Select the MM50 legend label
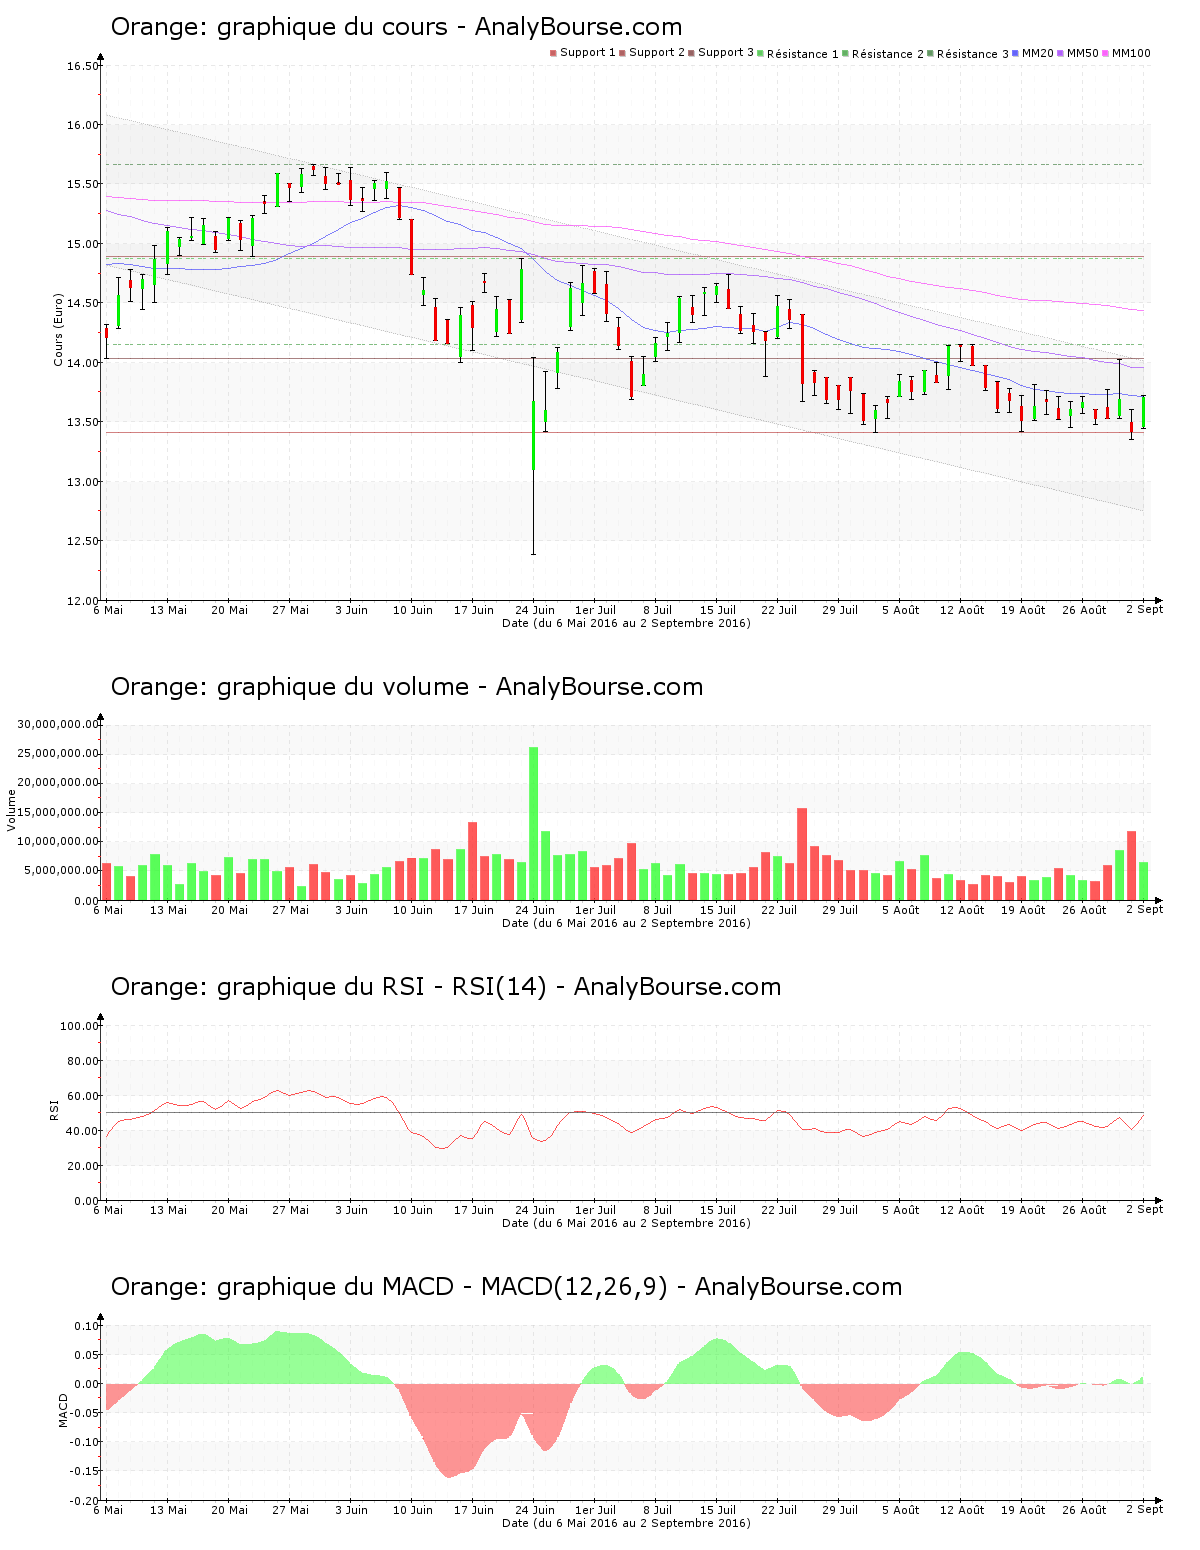Image resolution: width=1200 pixels, height=1550 pixels. click(x=1083, y=53)
